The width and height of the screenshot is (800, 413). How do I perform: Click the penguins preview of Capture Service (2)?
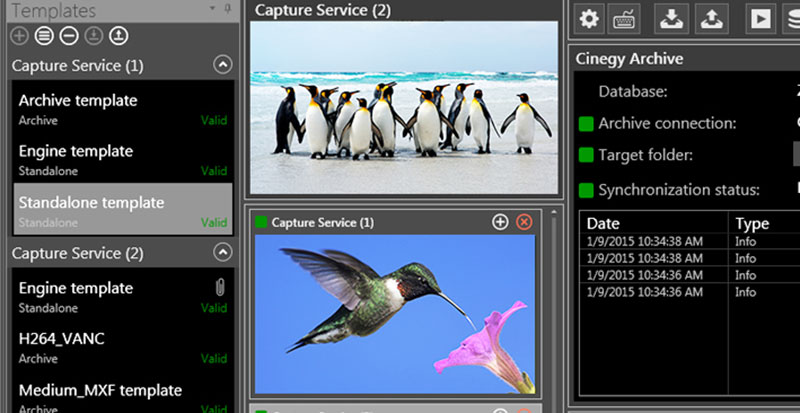click(x=404, y=107)
